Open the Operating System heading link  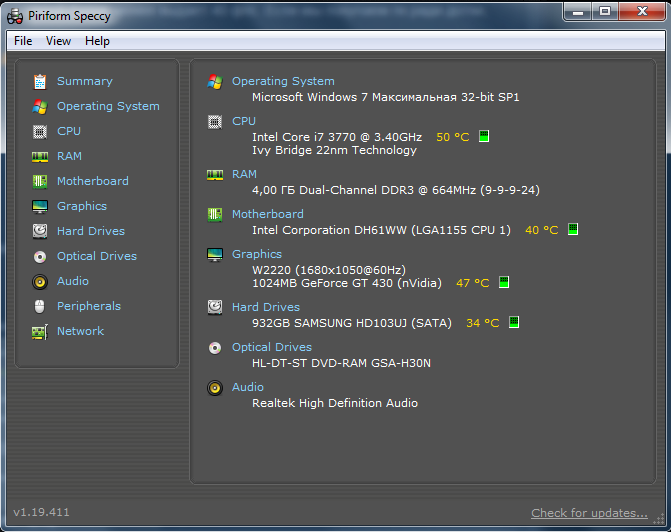tap(283, 81)
